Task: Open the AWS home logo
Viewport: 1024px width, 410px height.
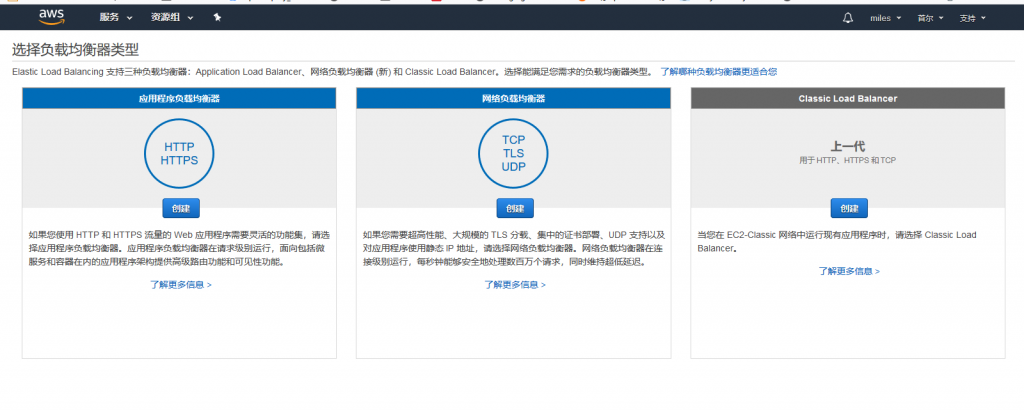Action: click(51, 17)
